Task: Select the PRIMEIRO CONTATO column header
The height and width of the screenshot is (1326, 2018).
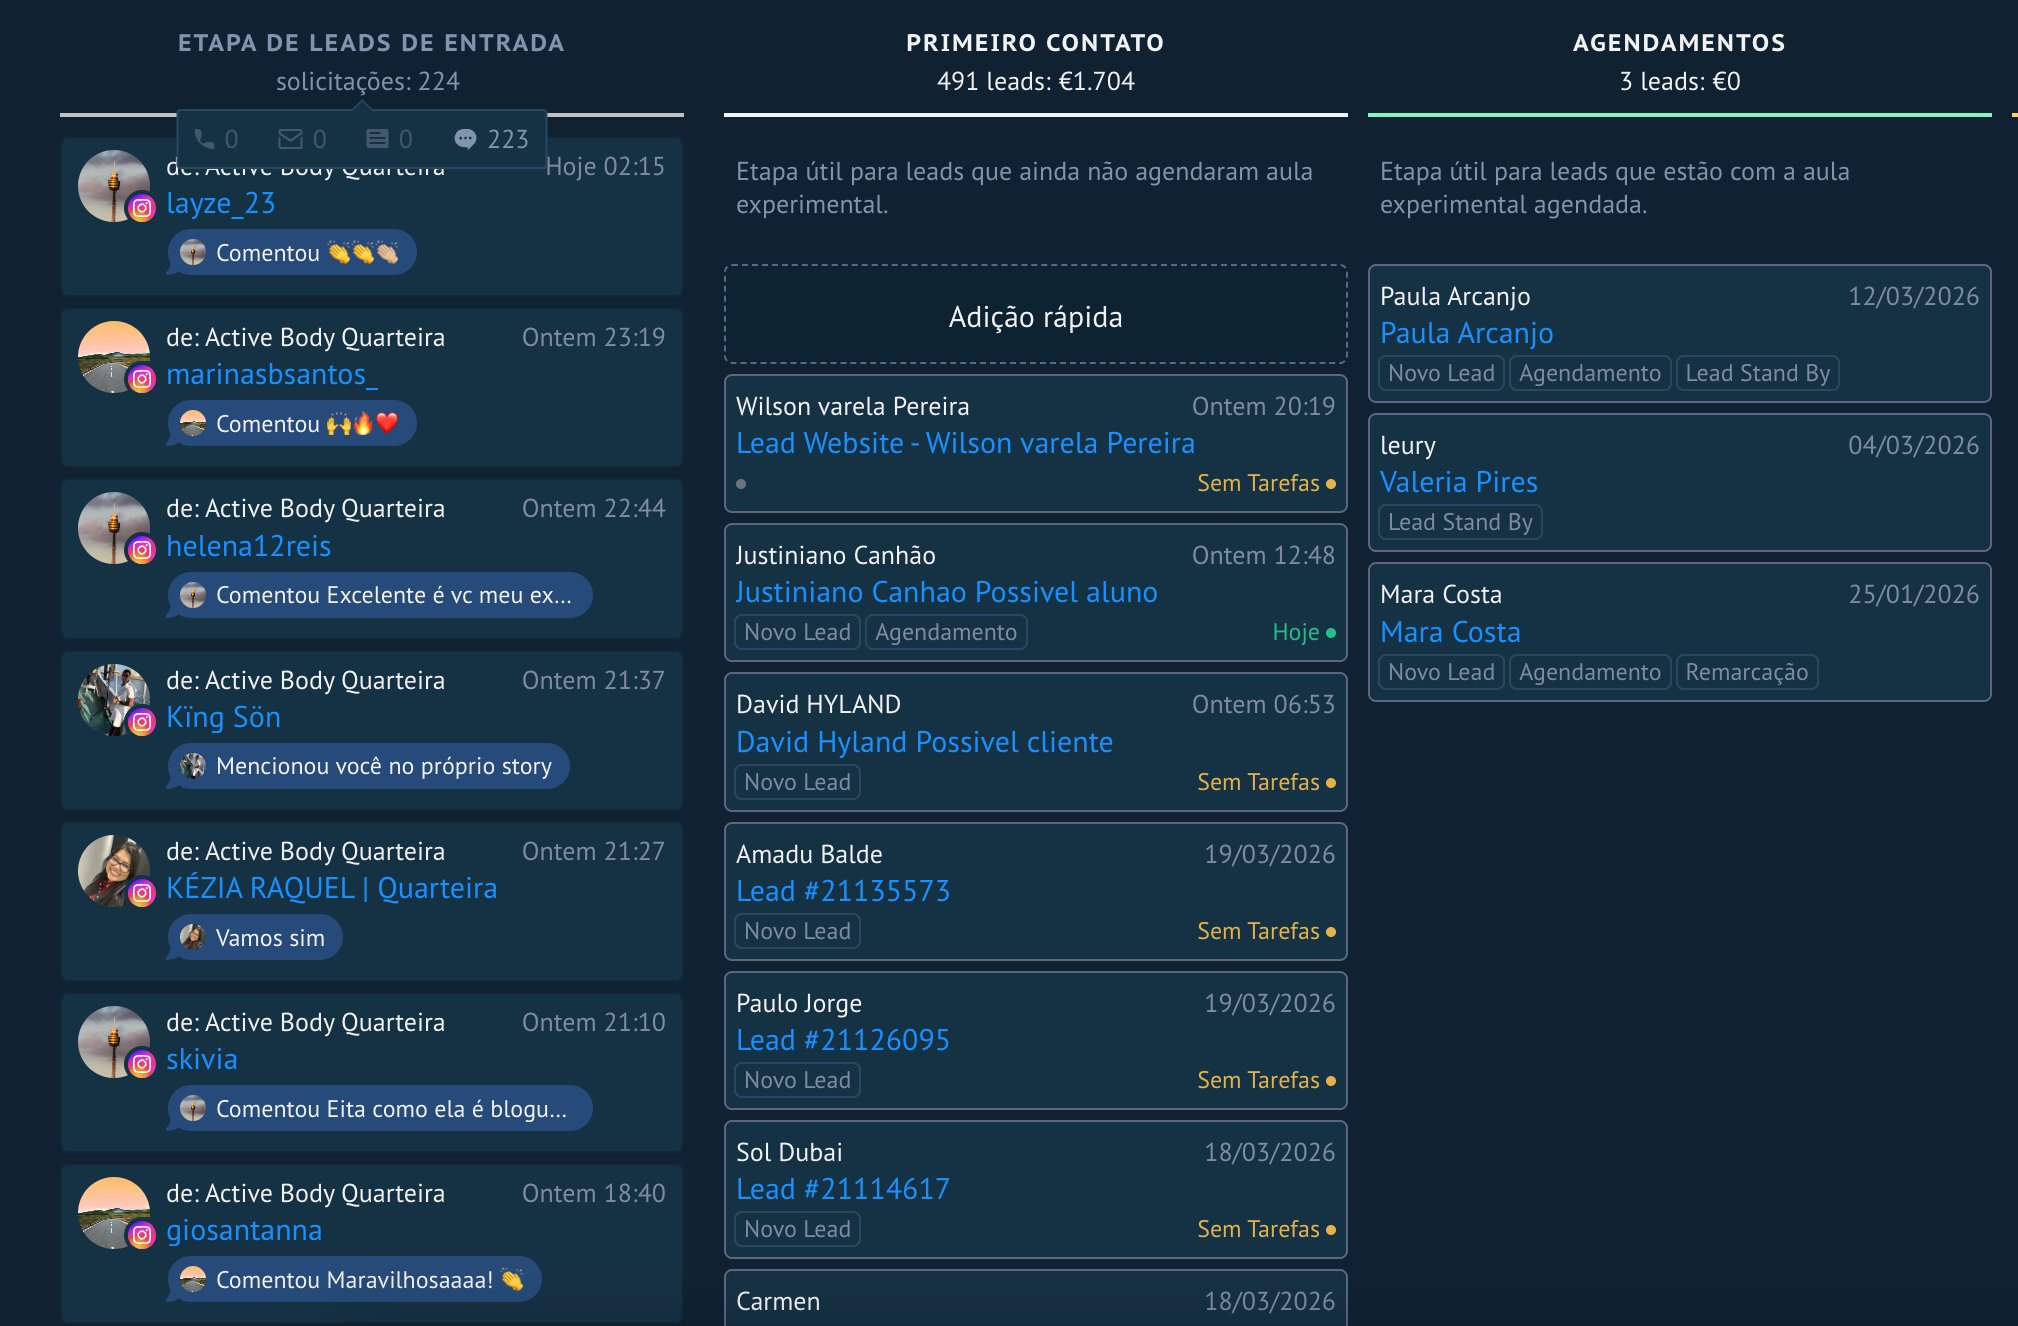Action: point(1034,42)
